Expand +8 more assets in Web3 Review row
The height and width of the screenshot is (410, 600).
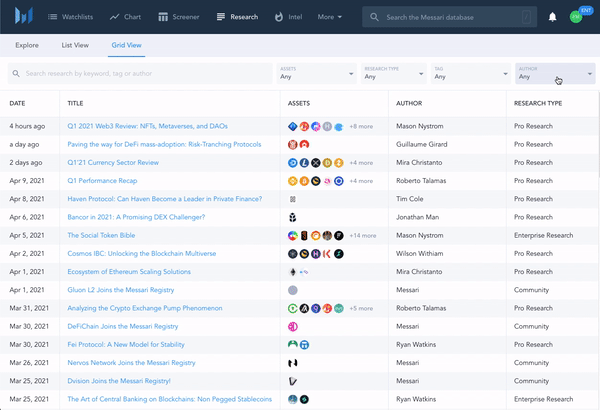coord(361,126)
